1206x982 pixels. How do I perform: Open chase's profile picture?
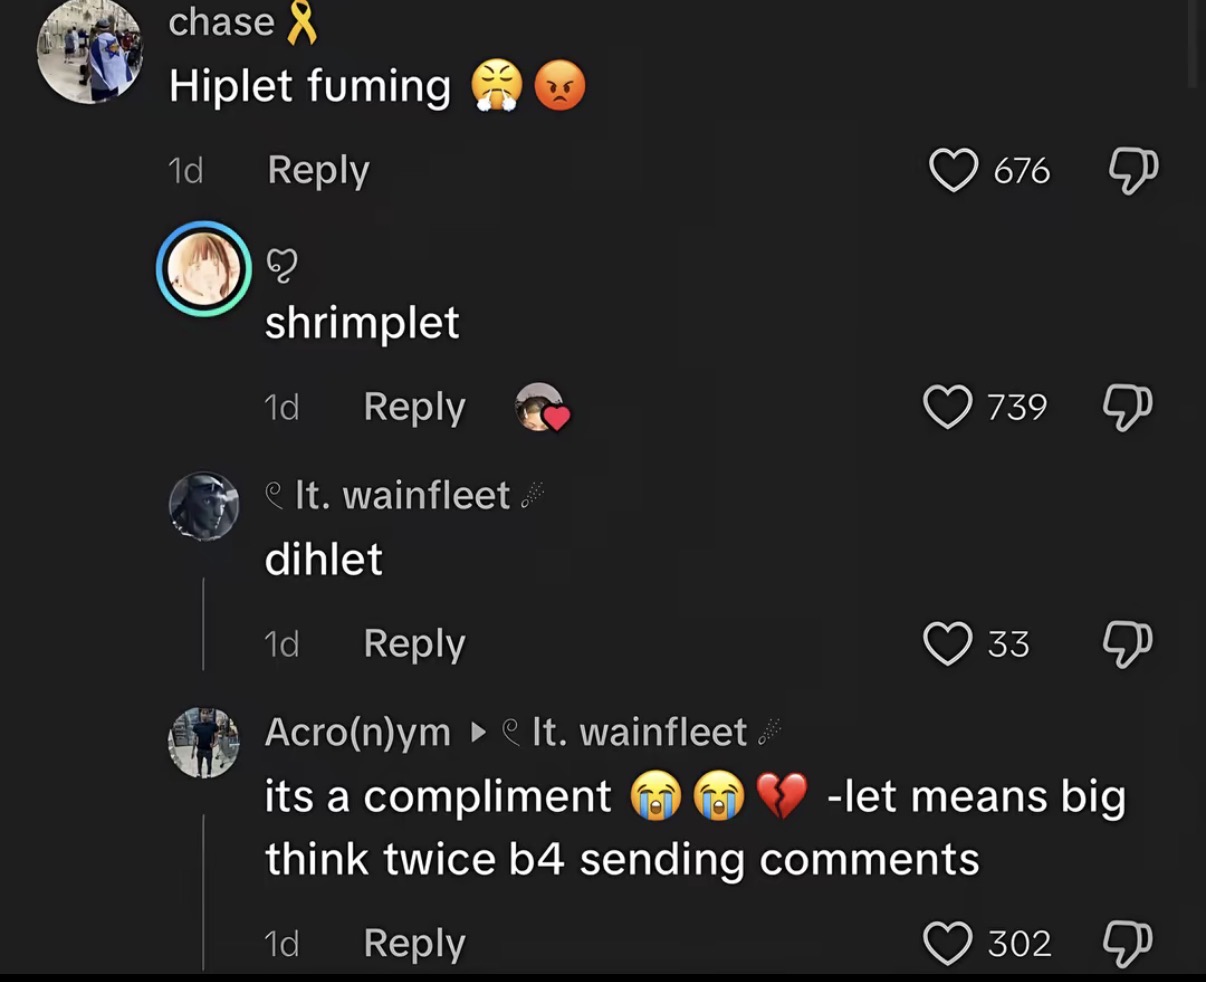(x=90, y=50)
